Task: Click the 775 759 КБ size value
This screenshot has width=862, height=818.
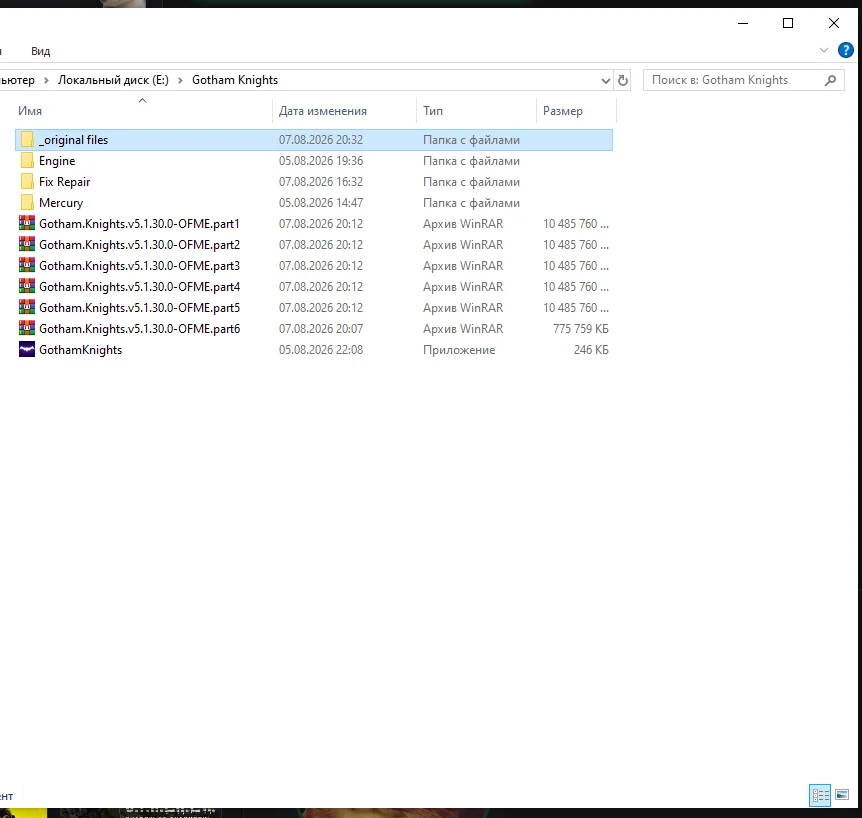Action: (x=581, y=329)
